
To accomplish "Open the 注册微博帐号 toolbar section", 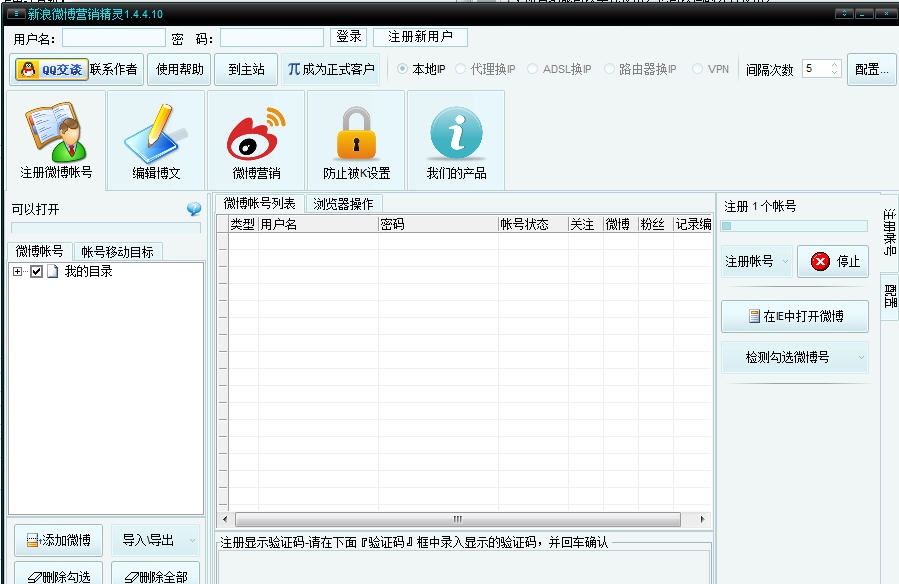I will (x=56, y=140).
